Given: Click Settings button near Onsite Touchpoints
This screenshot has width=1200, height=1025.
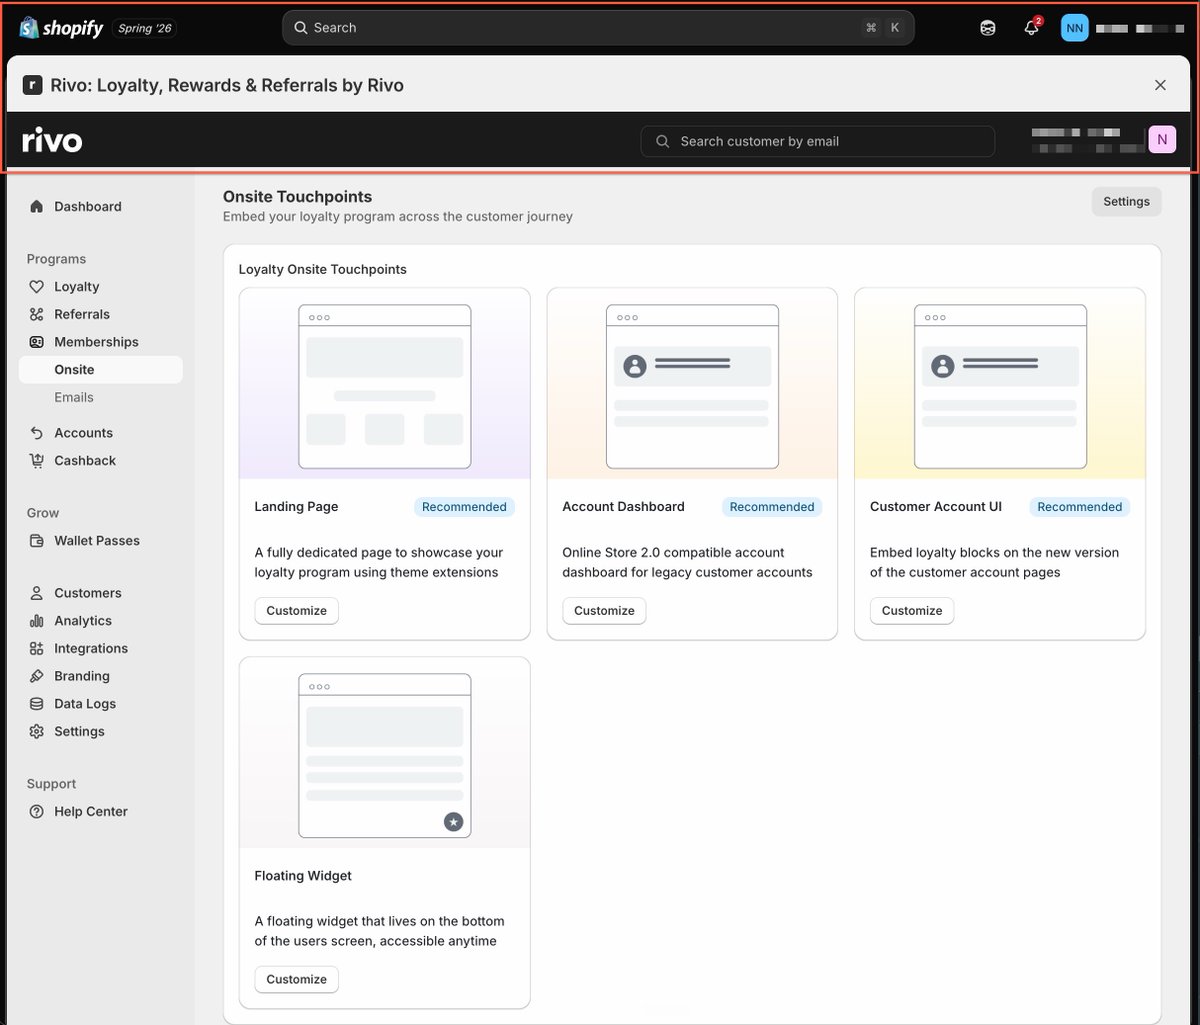Looking at the screenshot, I should tap(1126, 202).
